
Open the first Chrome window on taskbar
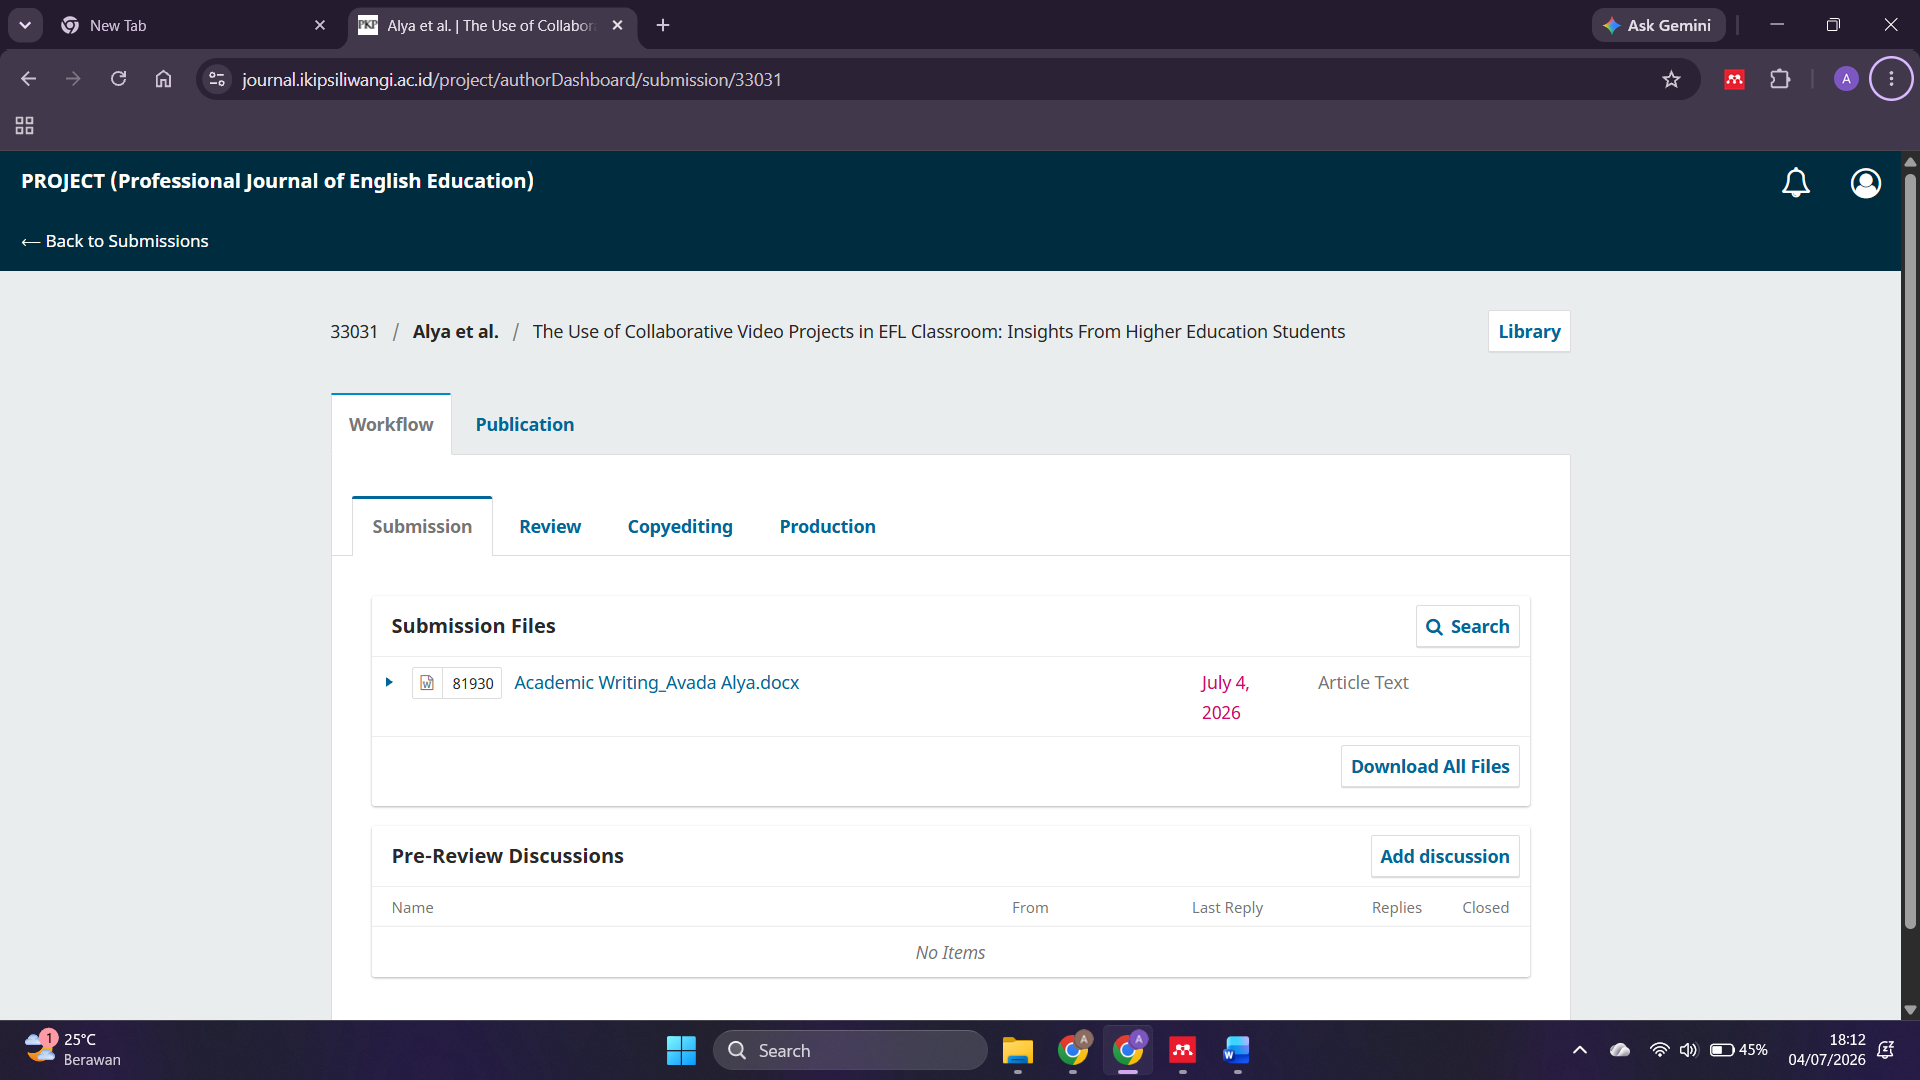click(1073, 1050)
